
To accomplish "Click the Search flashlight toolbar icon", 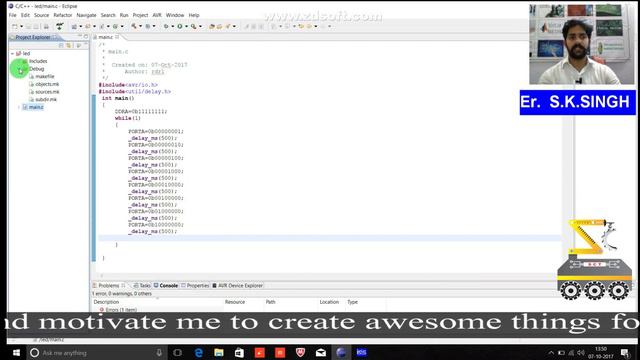I will point(228,27).
